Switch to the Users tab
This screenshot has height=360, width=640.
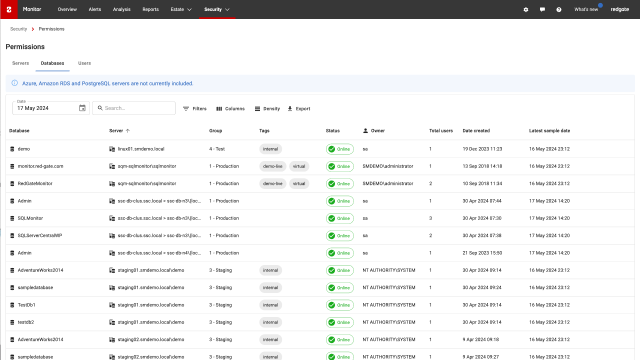pyautogui.click(x=84, y=63)
